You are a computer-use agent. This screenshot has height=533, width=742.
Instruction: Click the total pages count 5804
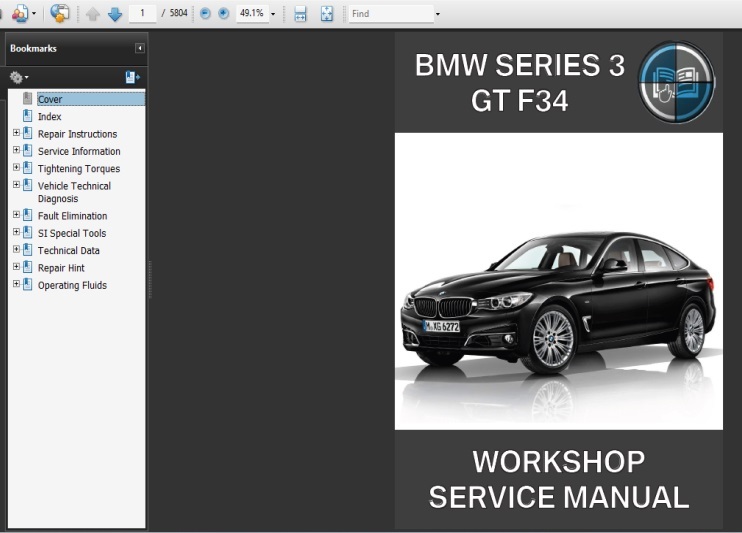pyautogui.click(x=178, y=13)
